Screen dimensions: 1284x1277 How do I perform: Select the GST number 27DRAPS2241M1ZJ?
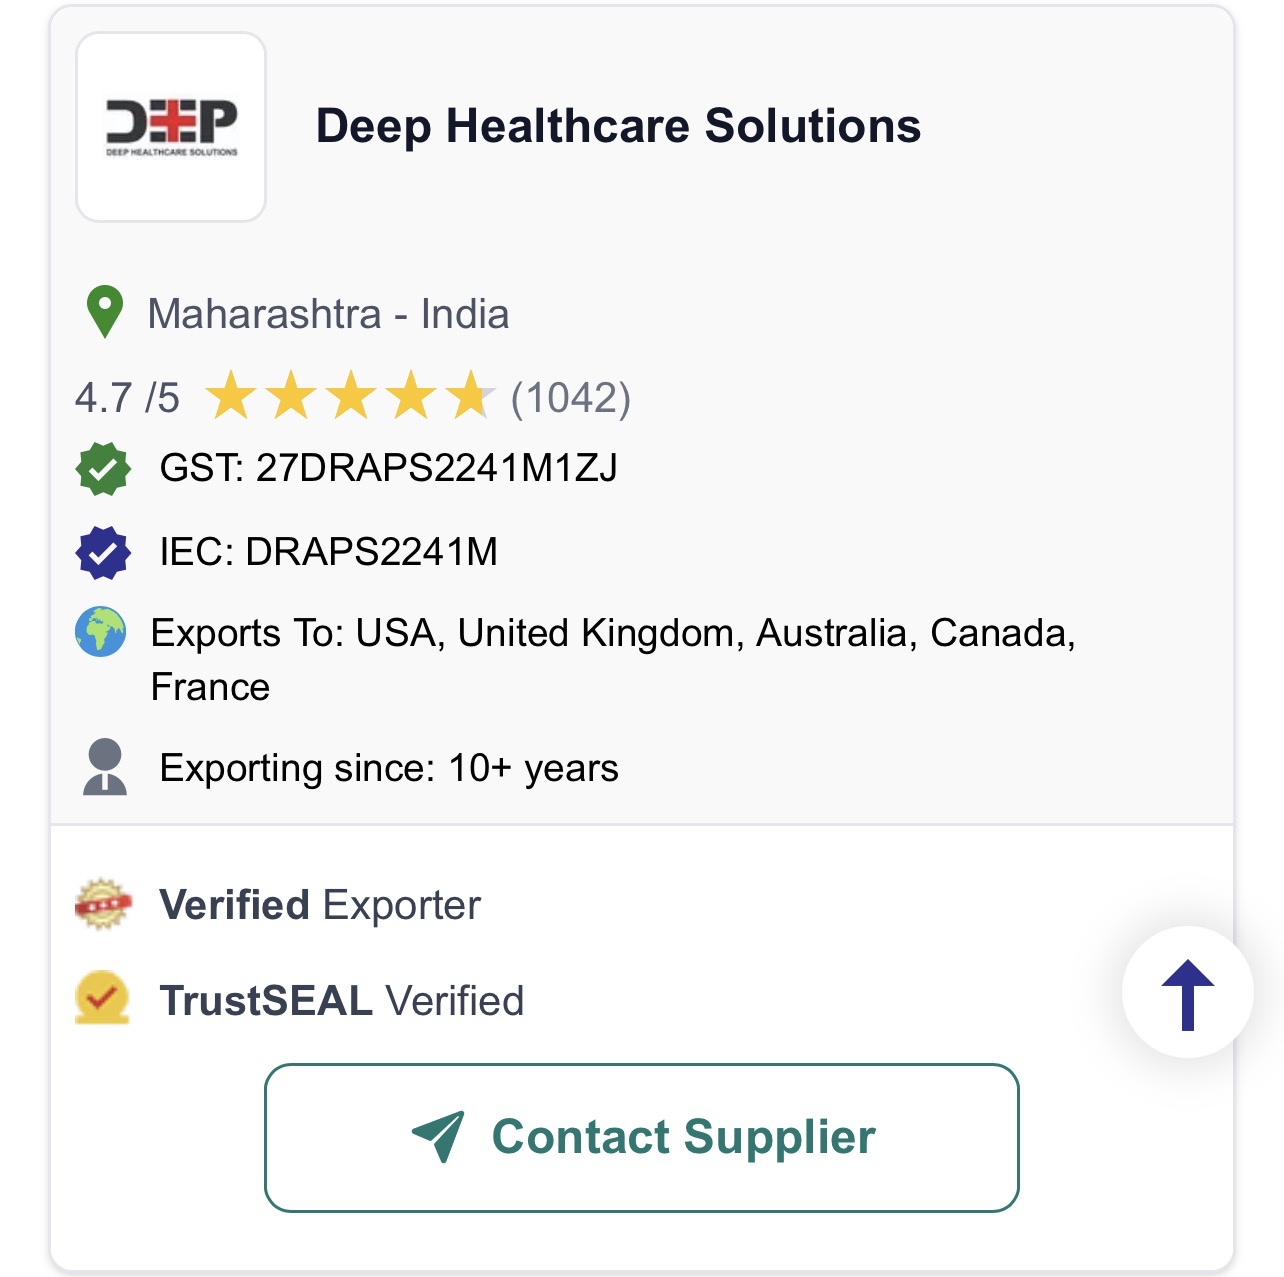click(x=388, y=467)
